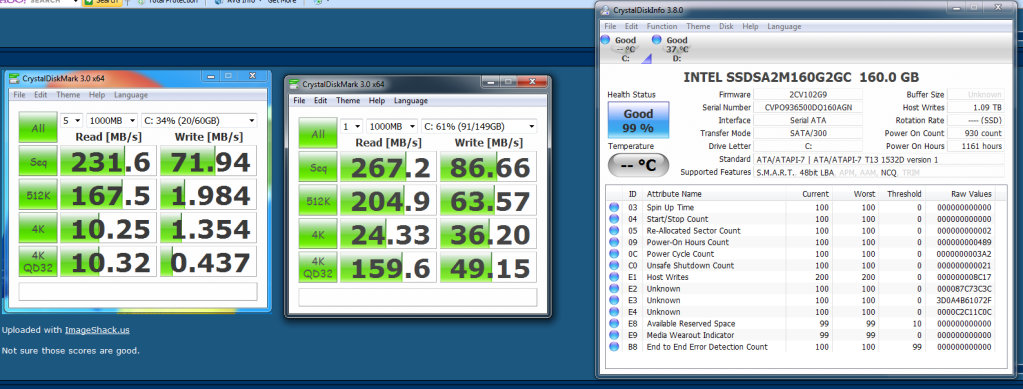Click the status icon for Spin Up Time
The image size is (1023, 389).
(614, 208)
